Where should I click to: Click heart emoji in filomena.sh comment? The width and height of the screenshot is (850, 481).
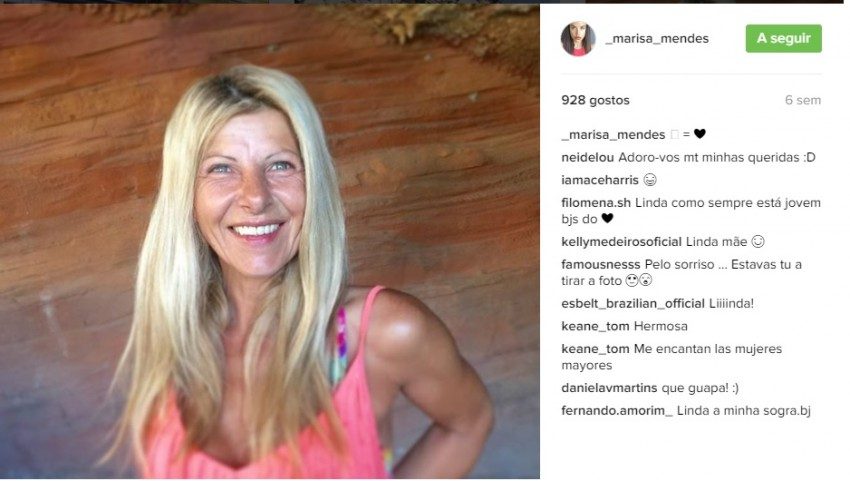607,219
